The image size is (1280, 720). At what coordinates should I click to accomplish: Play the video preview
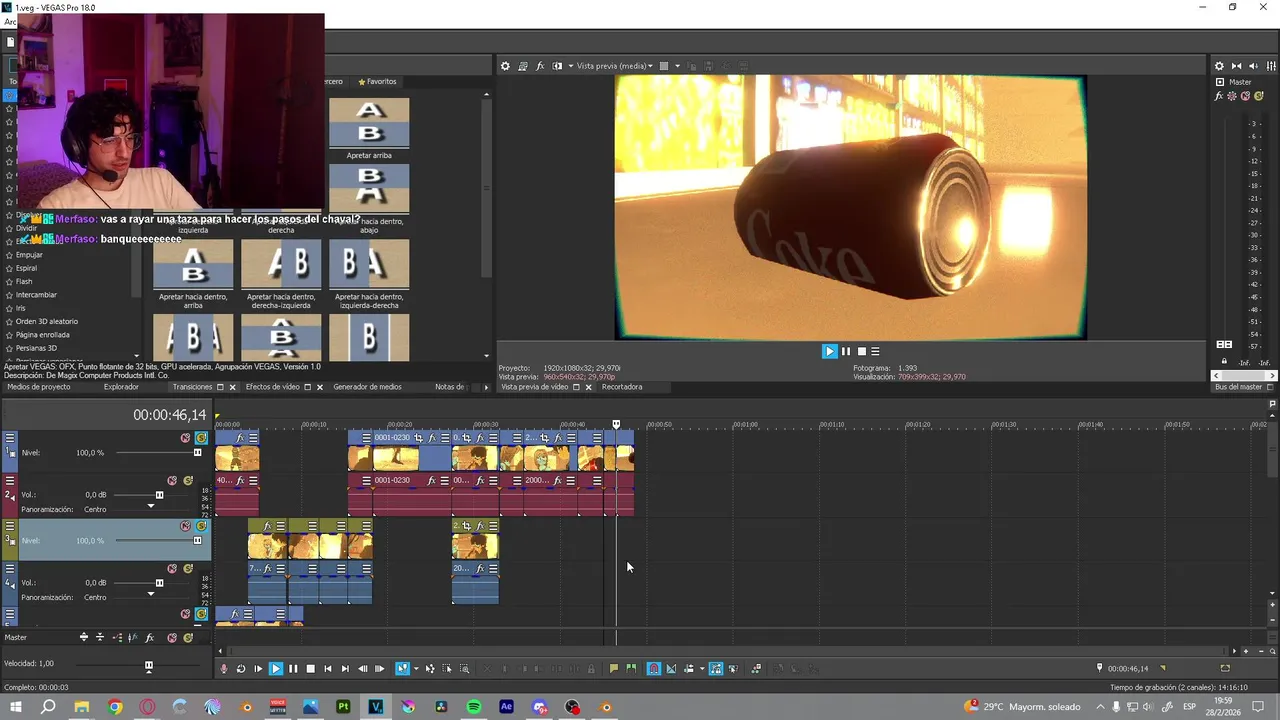pyautogui.click(x=829, y=351)
